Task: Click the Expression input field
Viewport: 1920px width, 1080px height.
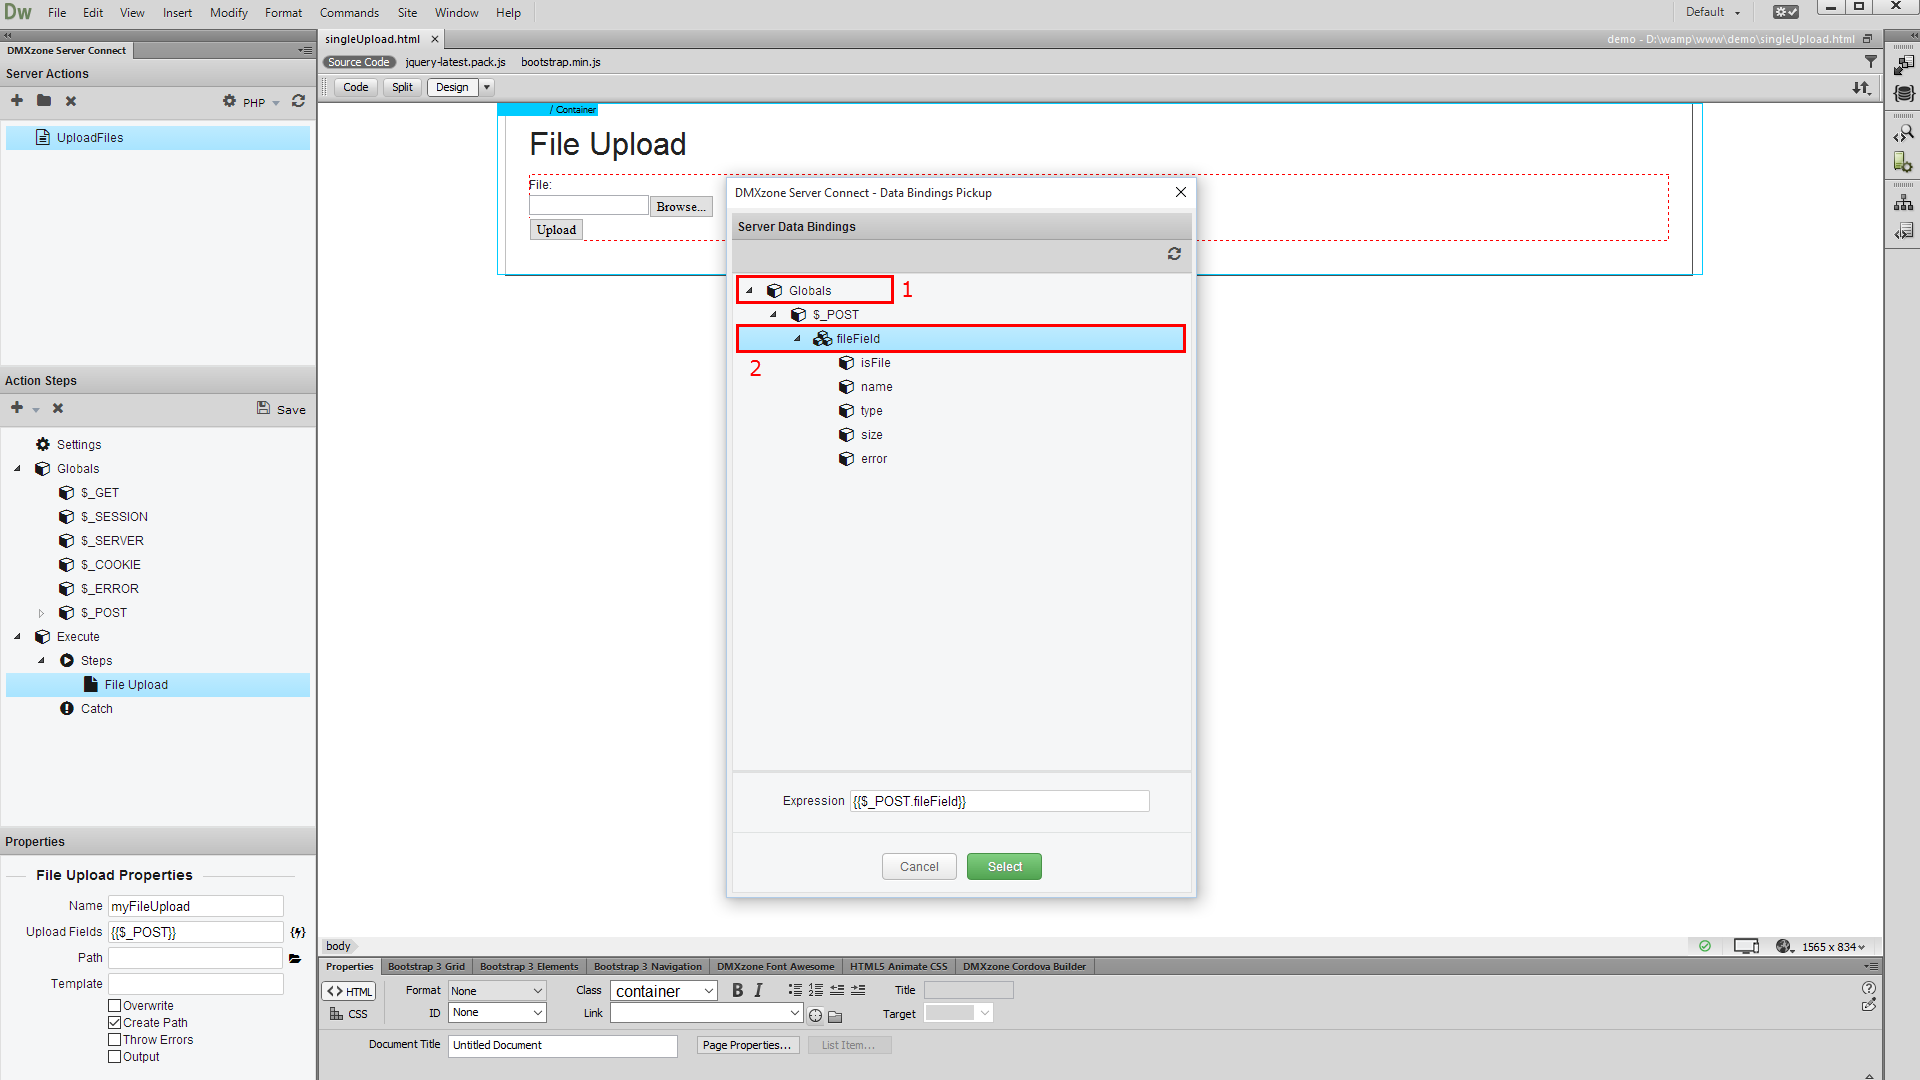Action: [x=999, y=801]
